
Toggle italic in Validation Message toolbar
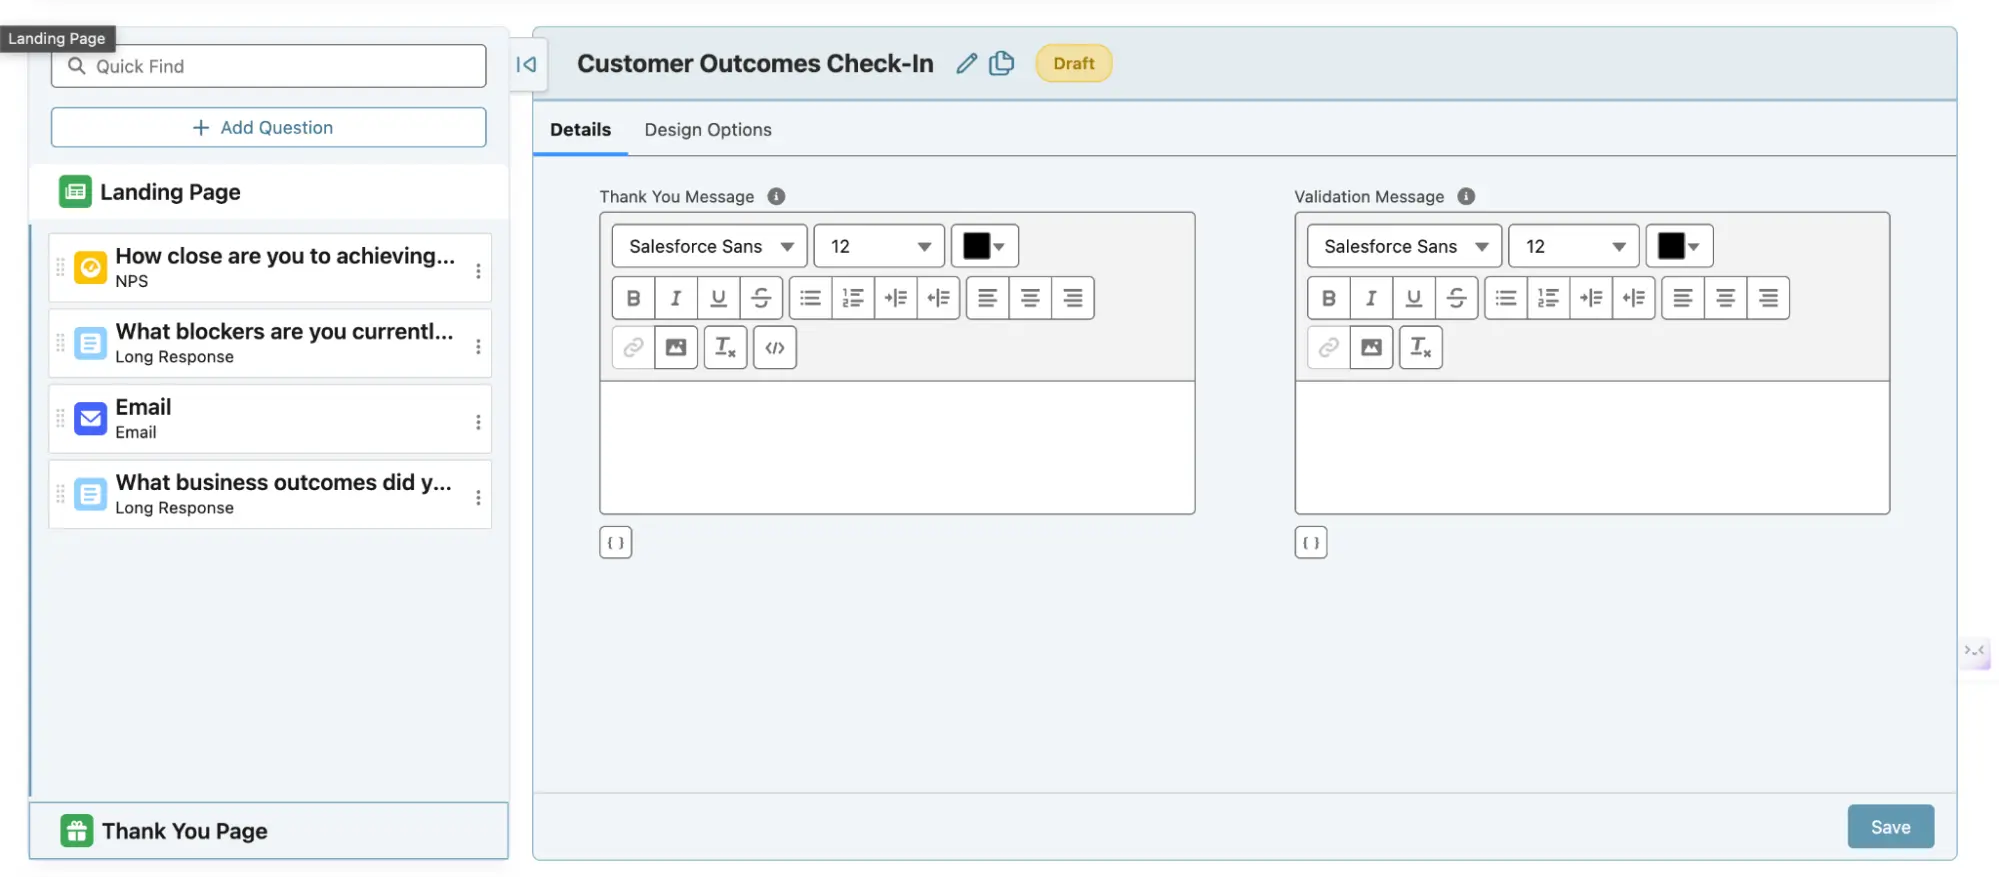click(1371, 298)
